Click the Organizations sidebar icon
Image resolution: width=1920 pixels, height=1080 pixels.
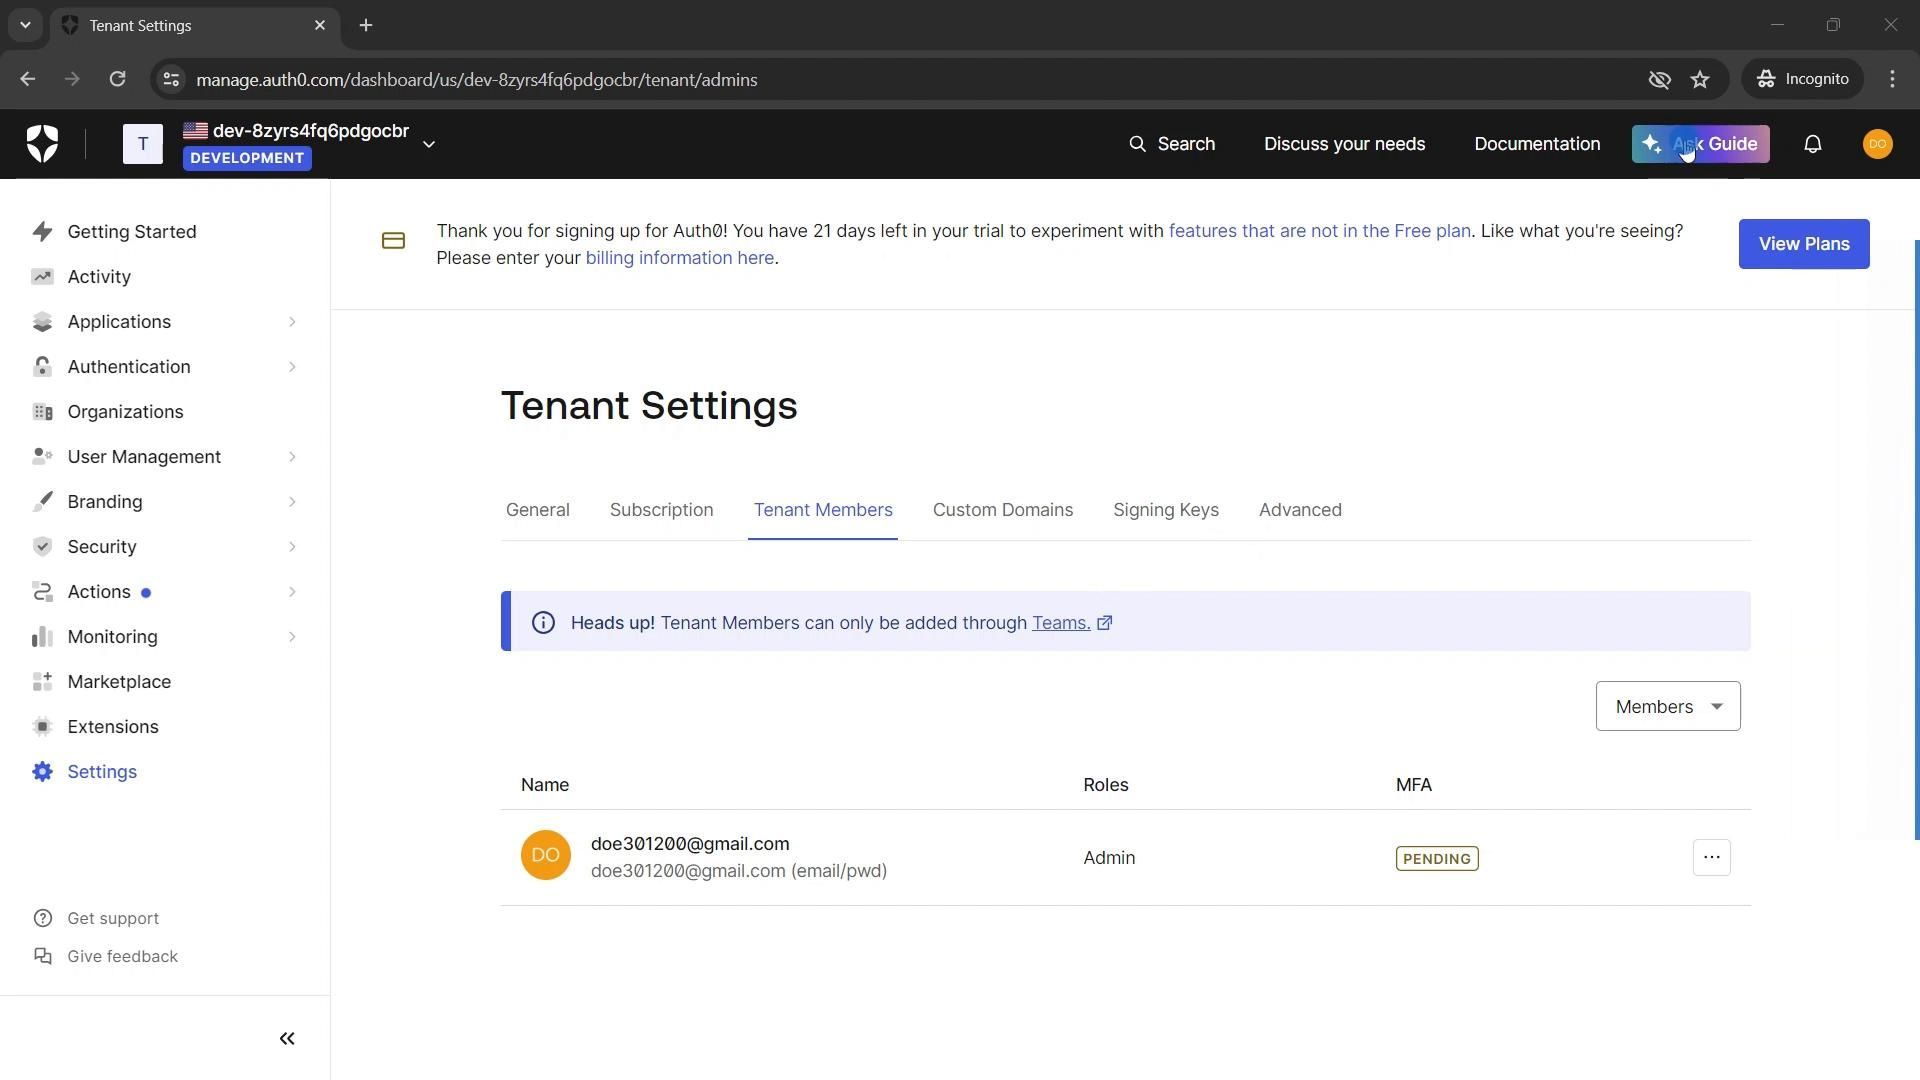coord(42,412)
